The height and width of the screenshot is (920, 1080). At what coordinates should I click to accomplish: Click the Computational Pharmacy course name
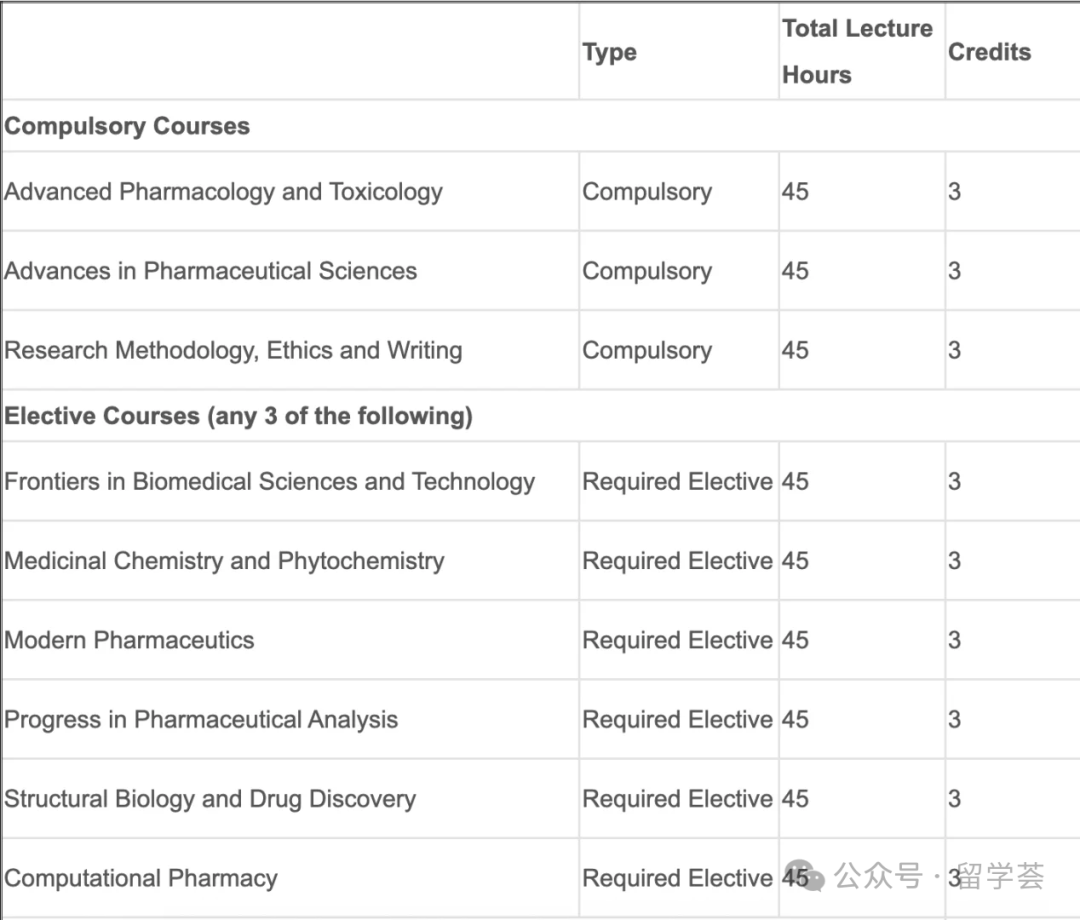click(x=141, y=878)
